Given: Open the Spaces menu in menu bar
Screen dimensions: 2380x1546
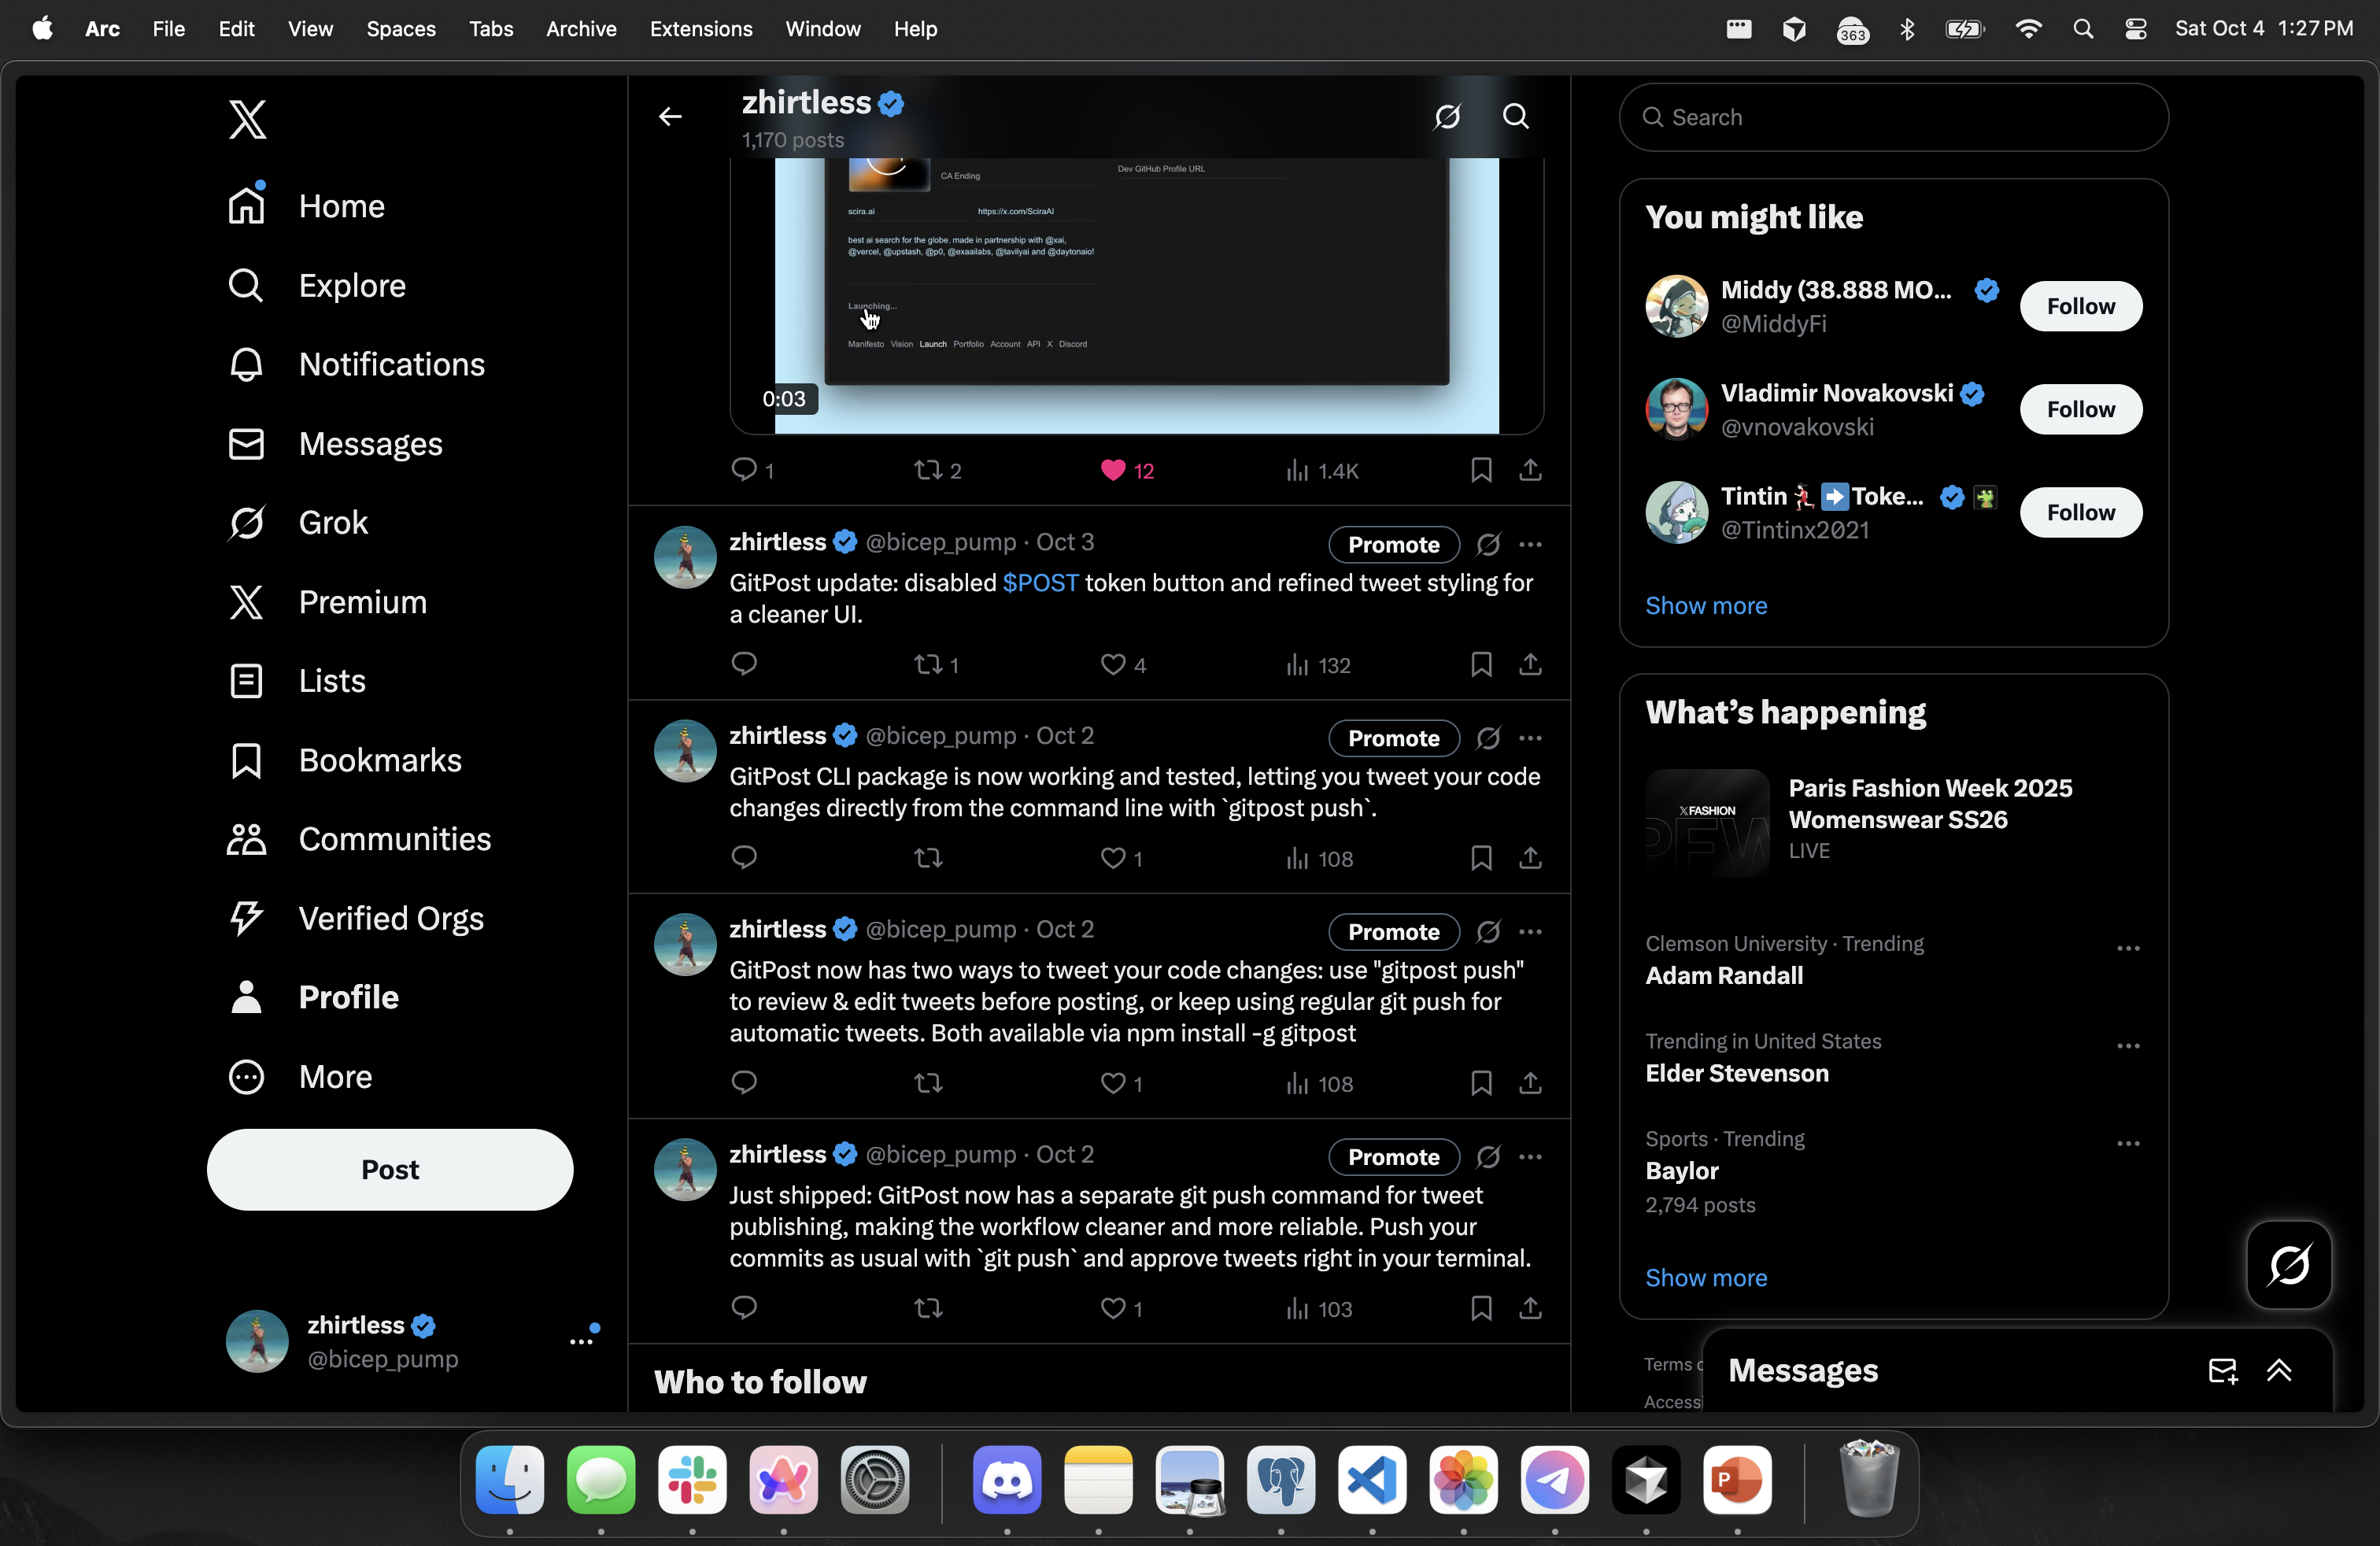Looking at the screenshot, I should [400, 29].
